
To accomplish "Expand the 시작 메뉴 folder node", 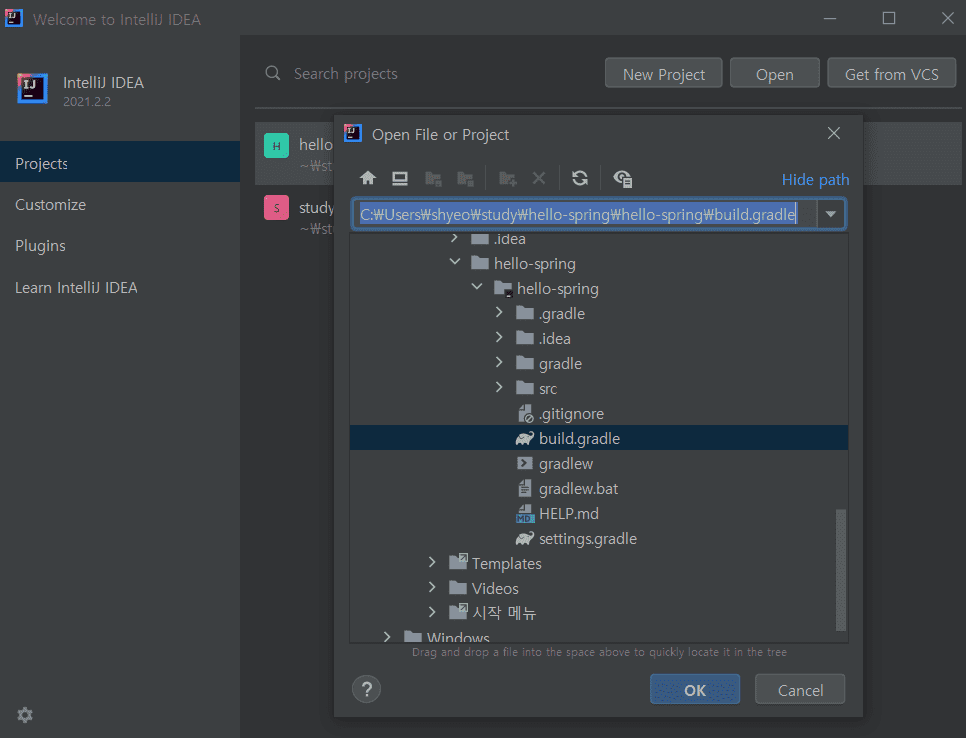I will [432, 612].
